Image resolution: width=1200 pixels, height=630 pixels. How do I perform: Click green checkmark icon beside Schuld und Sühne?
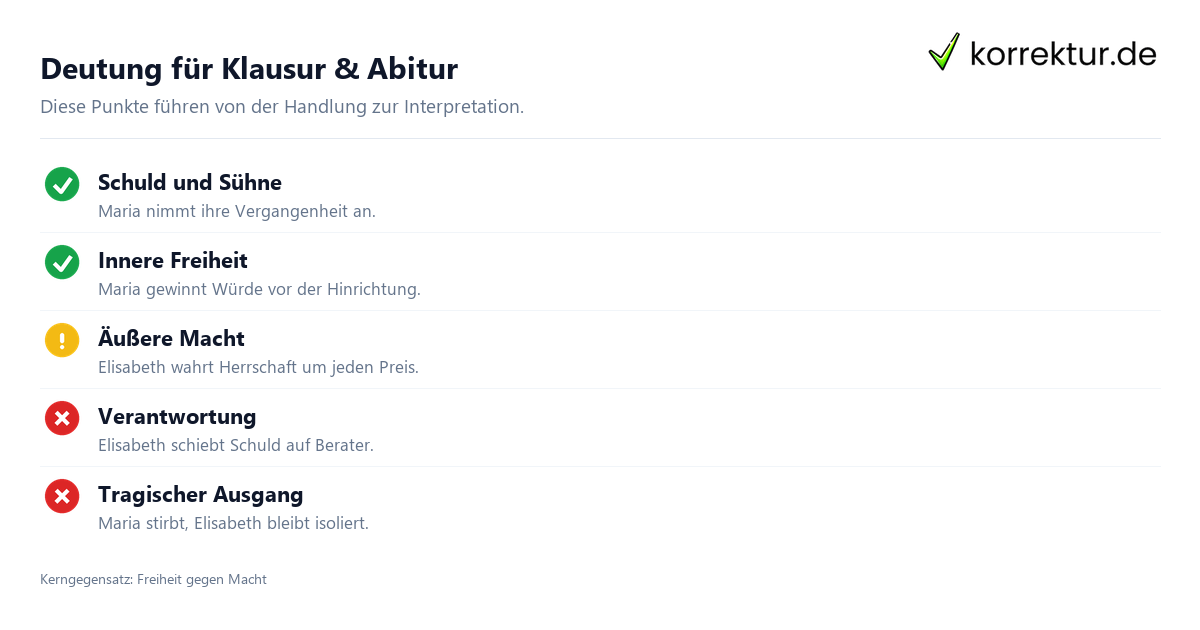(x=62, y=184)
